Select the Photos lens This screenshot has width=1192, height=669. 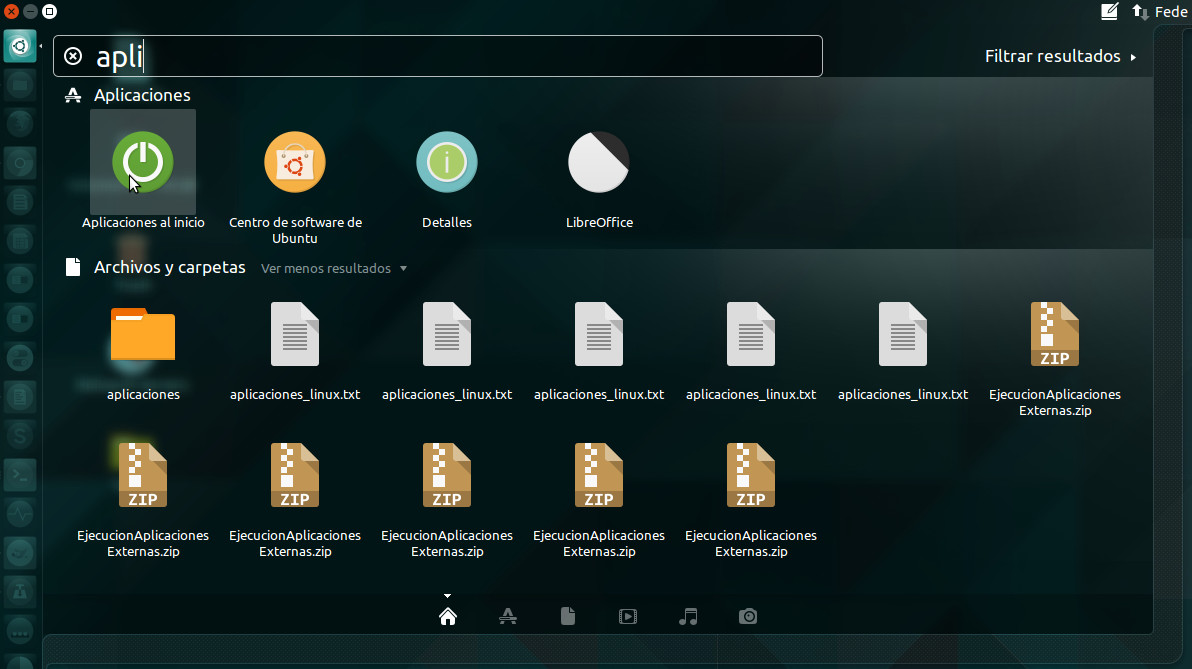[748, 616]
